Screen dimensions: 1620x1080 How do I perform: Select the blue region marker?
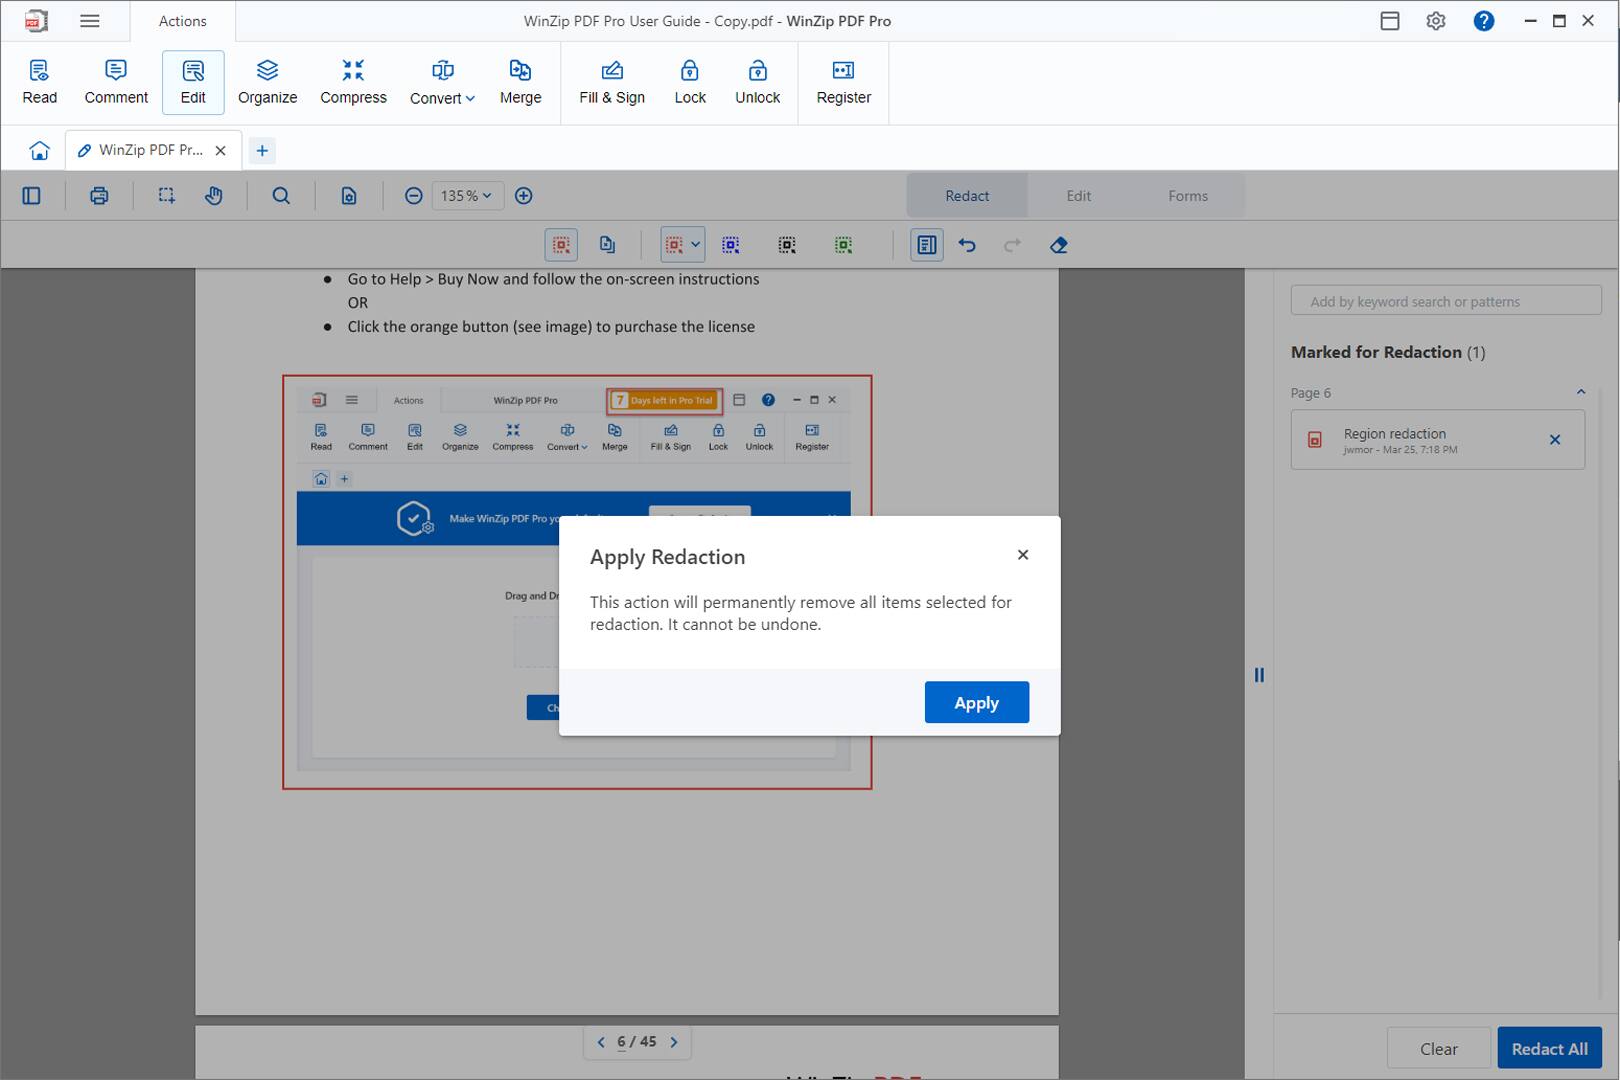point(731,245)
